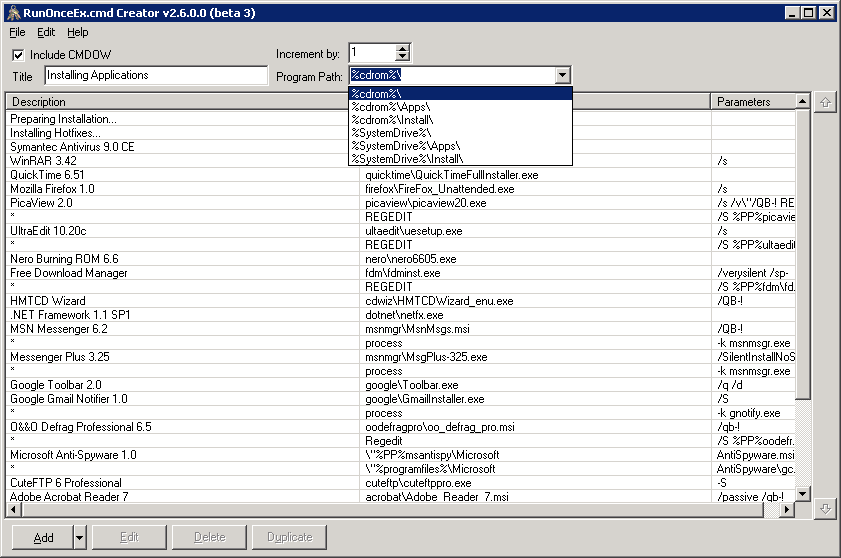This screenshot has height=558, width=841.
Task: Choose %SystemDrive%\ from the path list
Action: (x=460, y=133)
